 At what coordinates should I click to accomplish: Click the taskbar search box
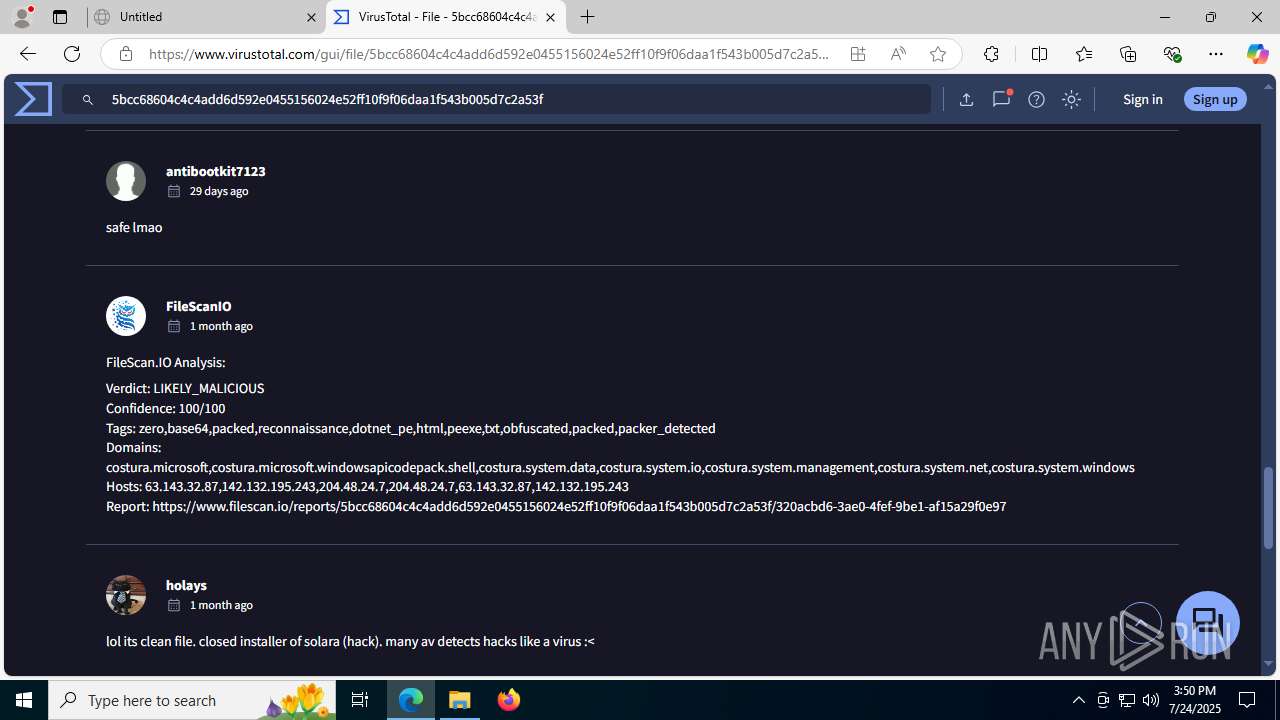coord(192,700)
